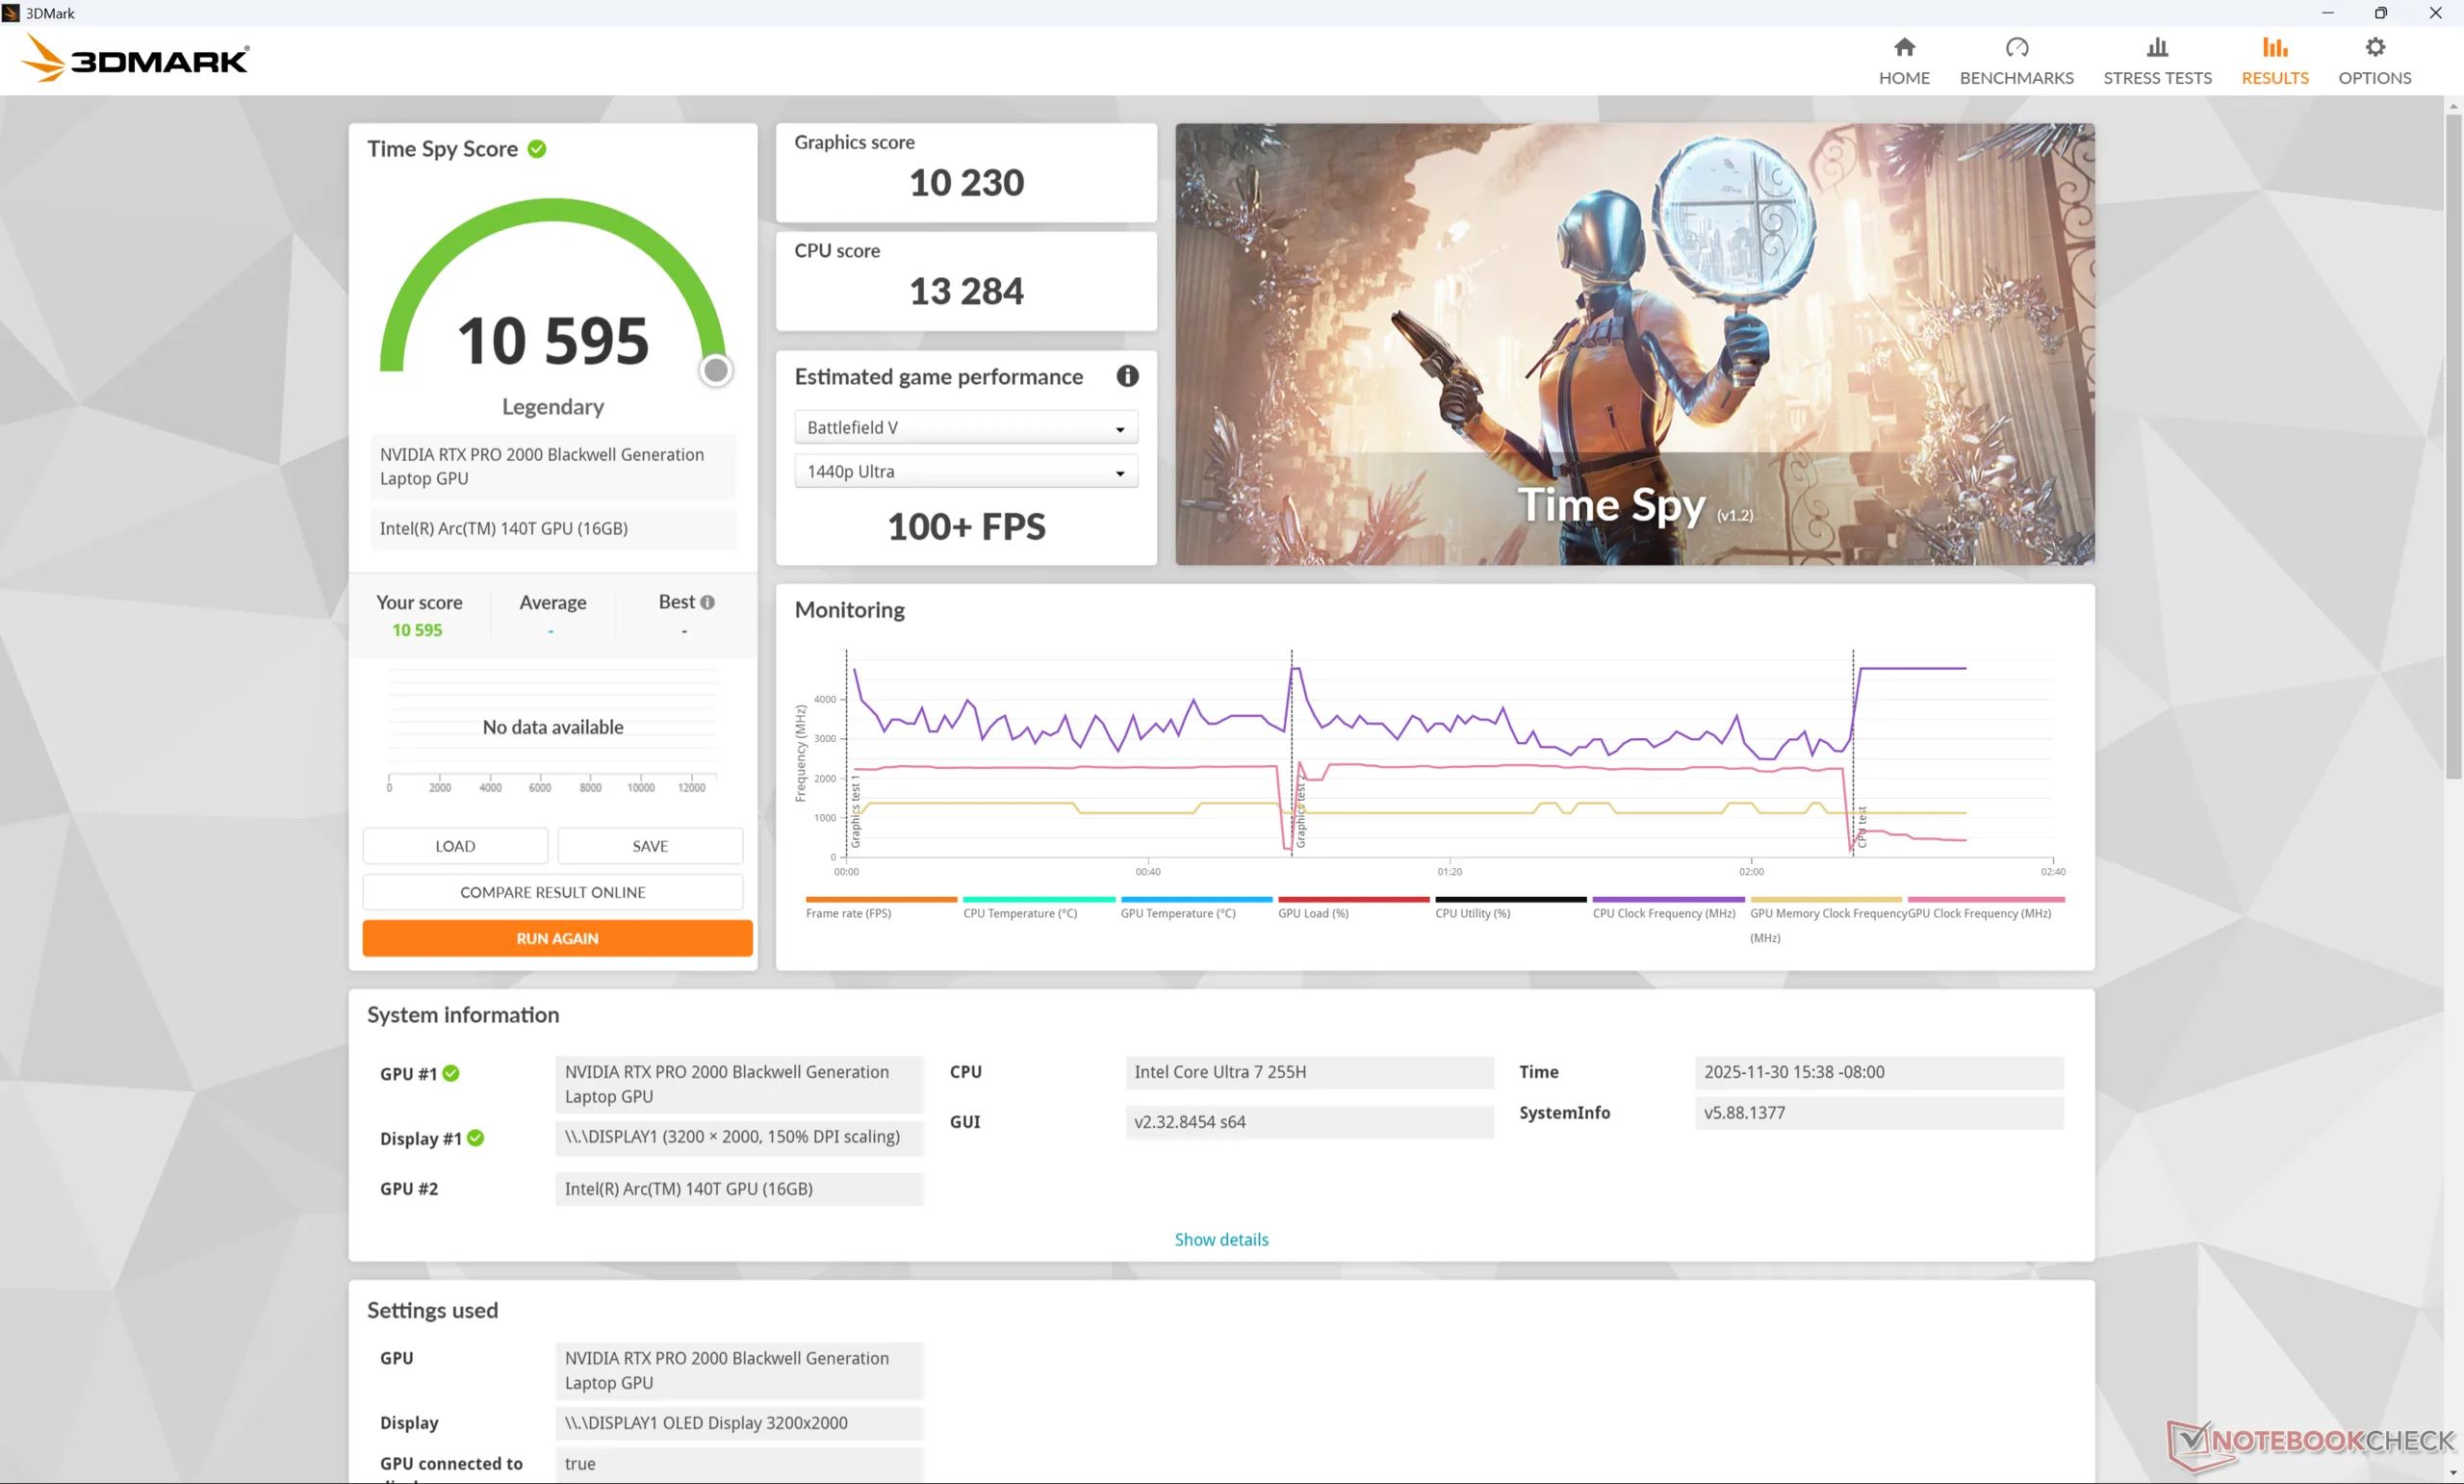This screenshot has width=2464, height=1484.
Task: Click the score gauge end knob
Action: coord(715,371)
